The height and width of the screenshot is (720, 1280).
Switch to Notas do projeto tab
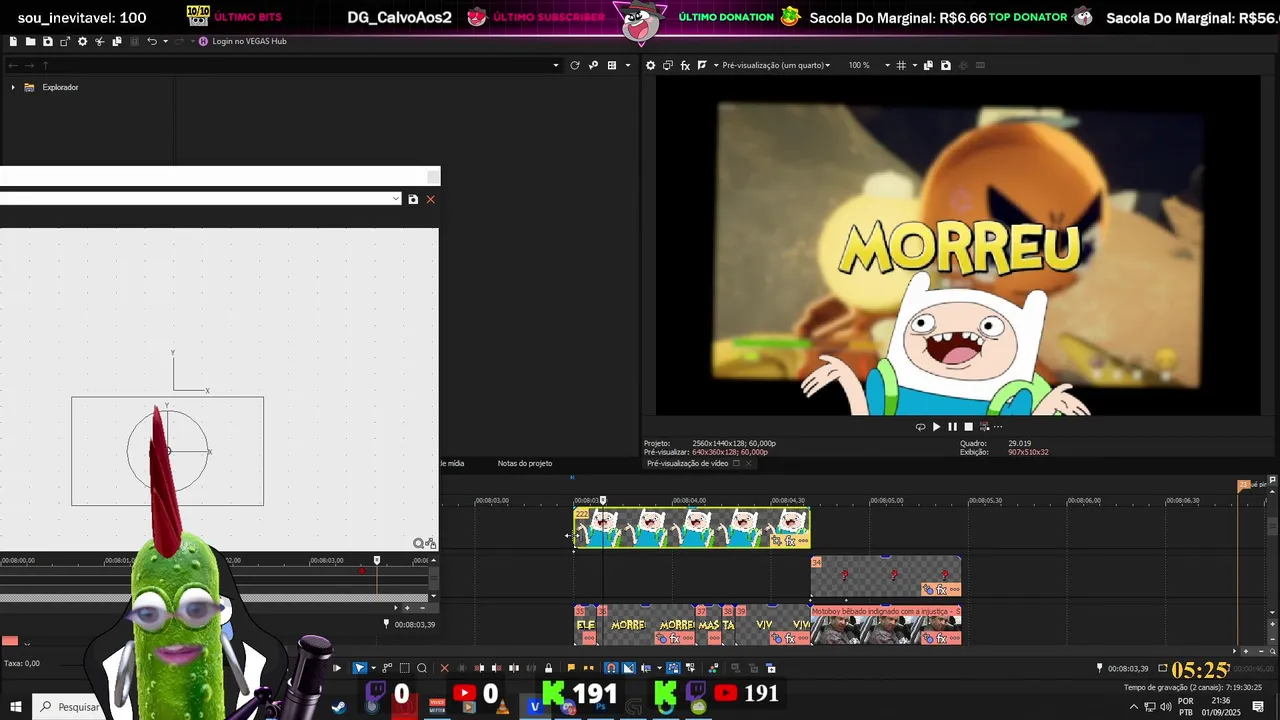click(525, 463)
